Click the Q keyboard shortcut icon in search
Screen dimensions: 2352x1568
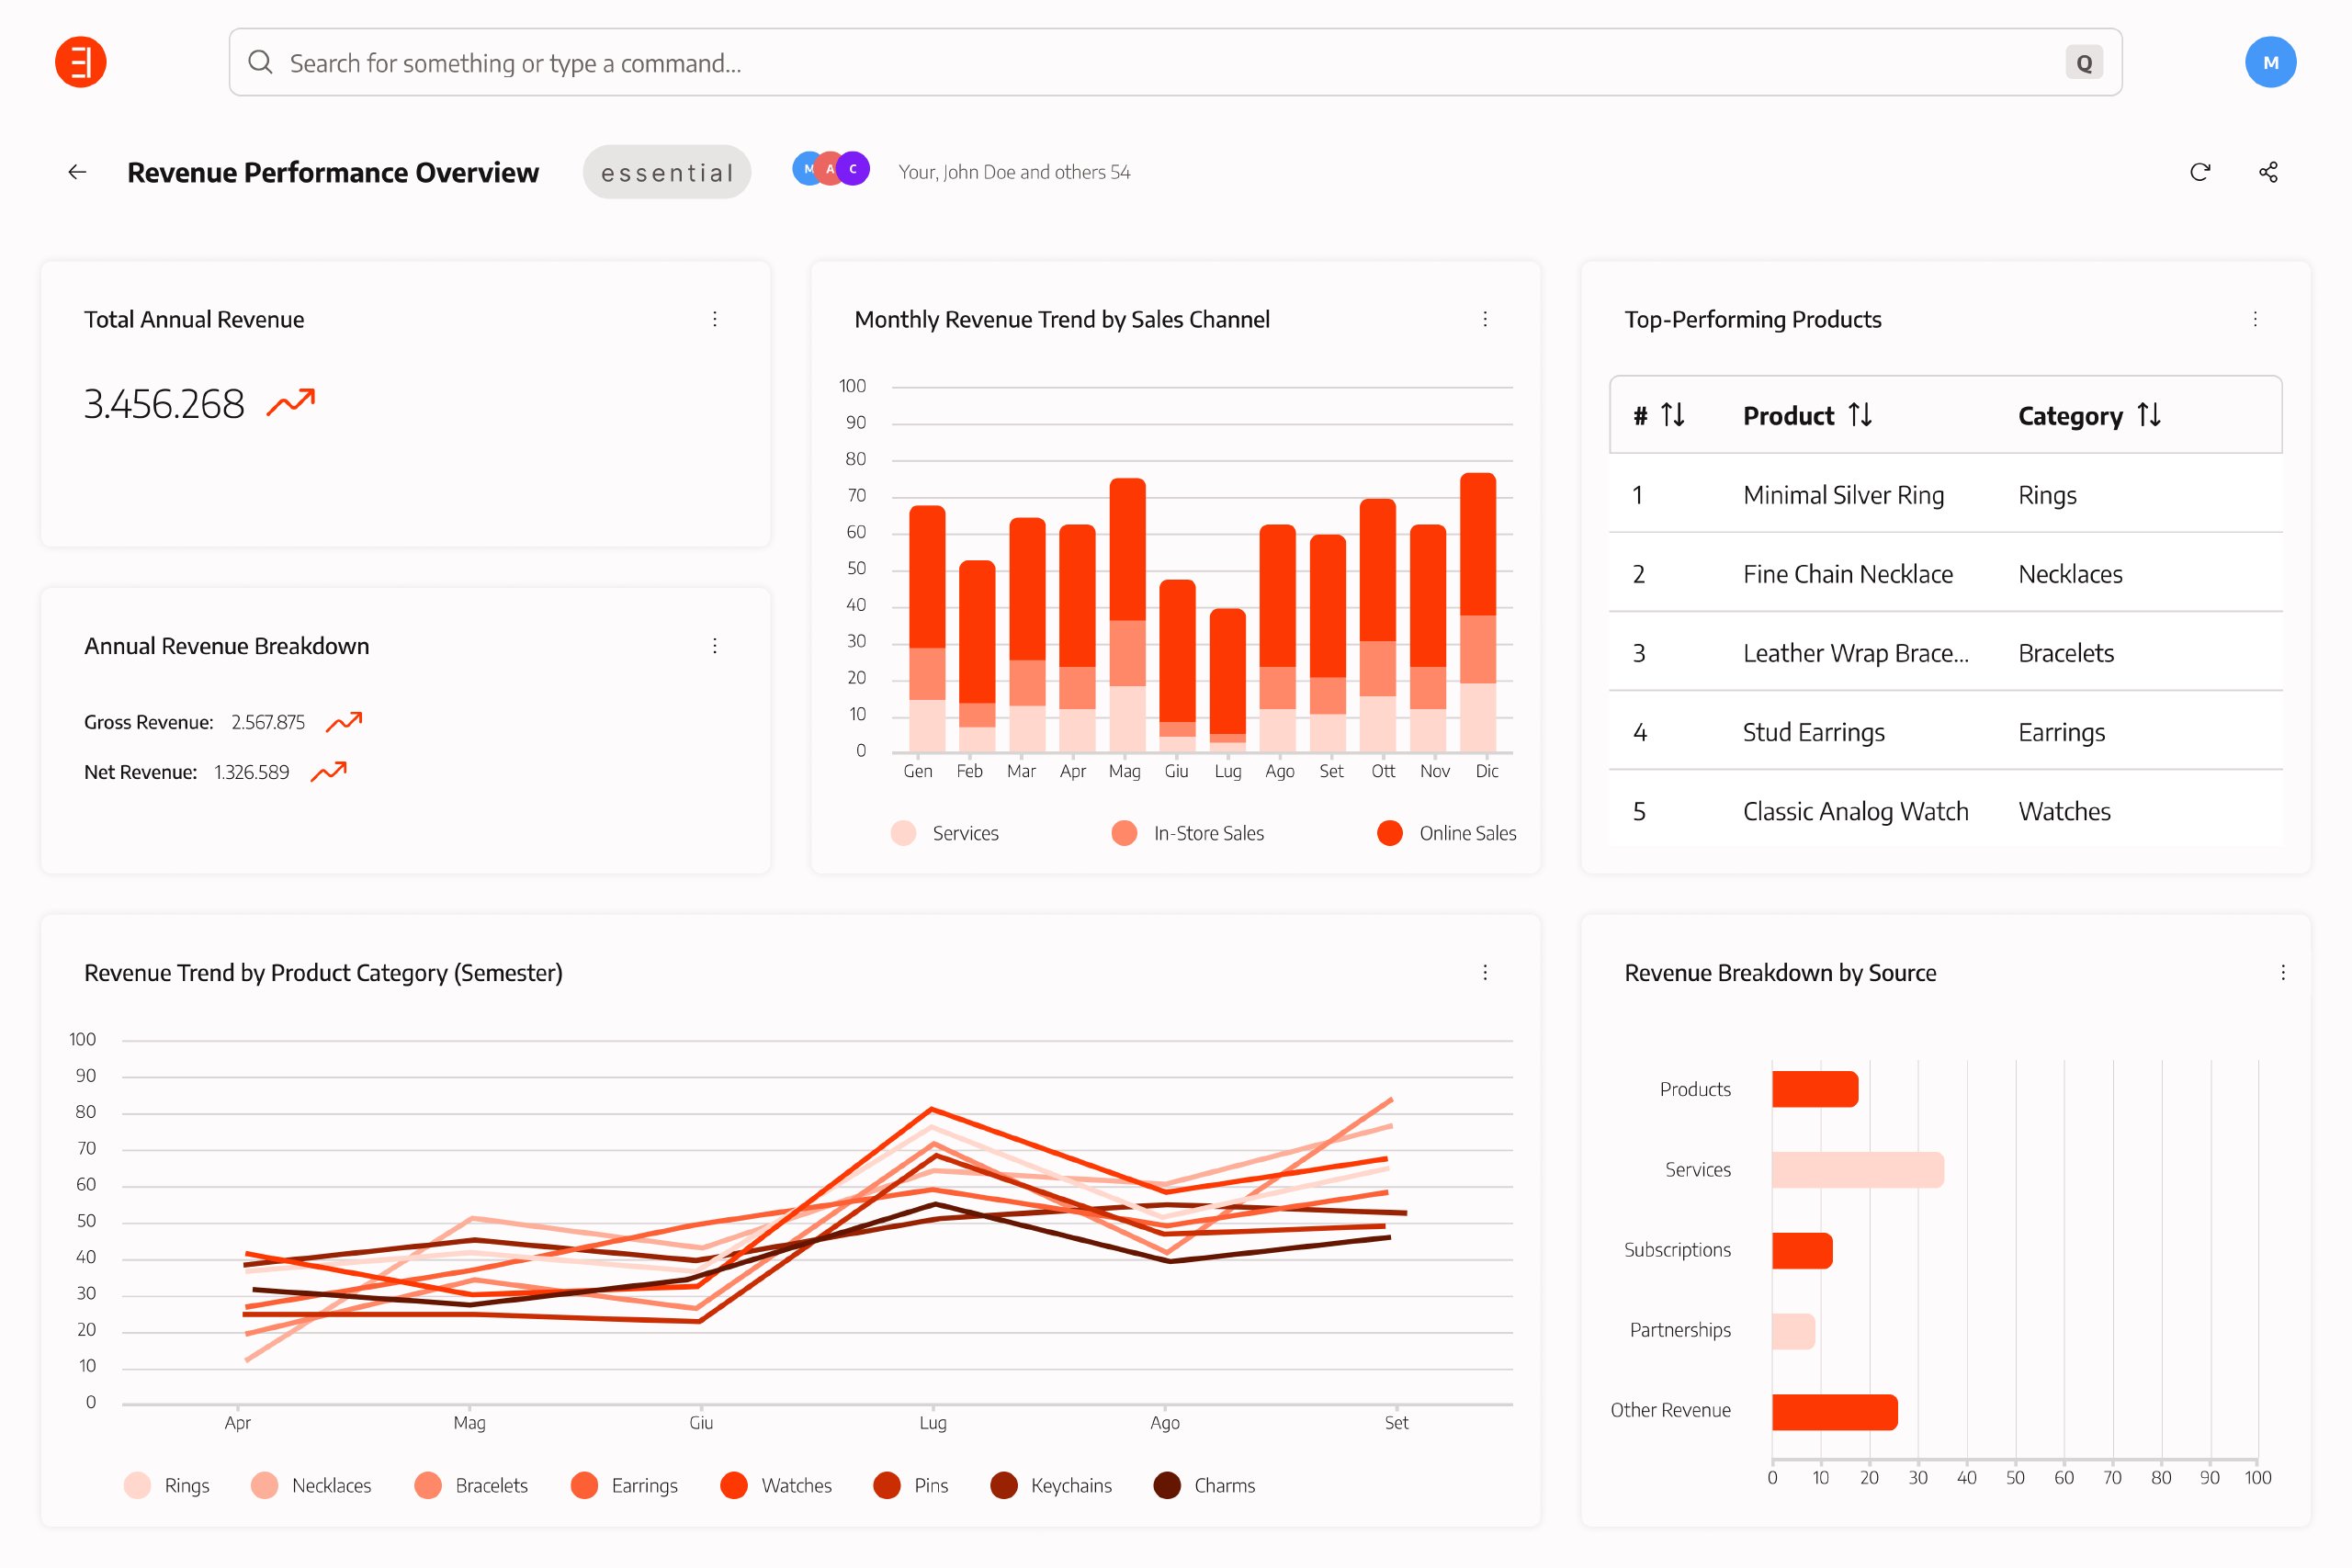[x=2085, y=62]
